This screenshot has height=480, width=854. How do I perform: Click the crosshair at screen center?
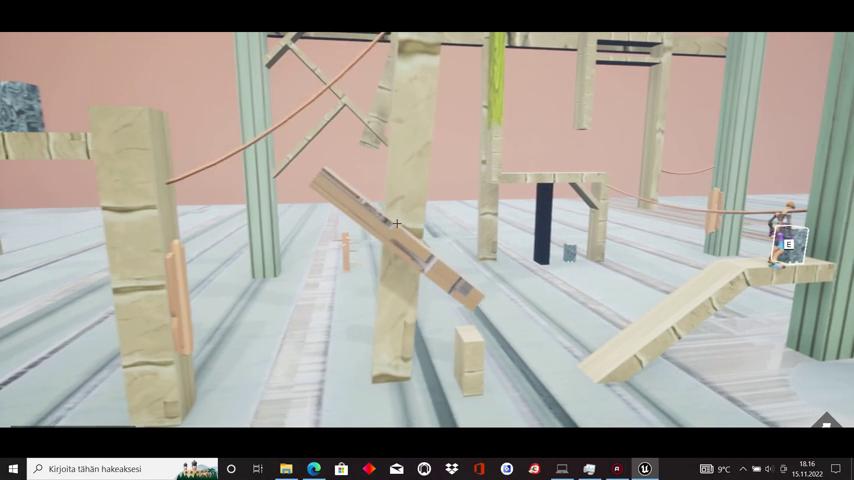pos(397,224)
